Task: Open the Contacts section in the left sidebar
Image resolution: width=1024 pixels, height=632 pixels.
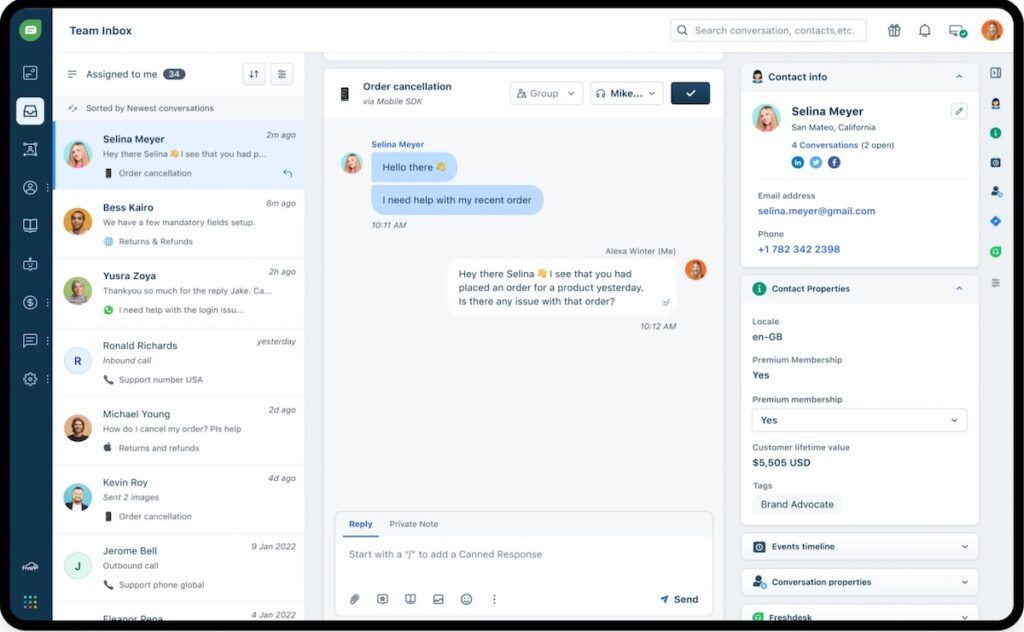Action: [x=30, y=186]
